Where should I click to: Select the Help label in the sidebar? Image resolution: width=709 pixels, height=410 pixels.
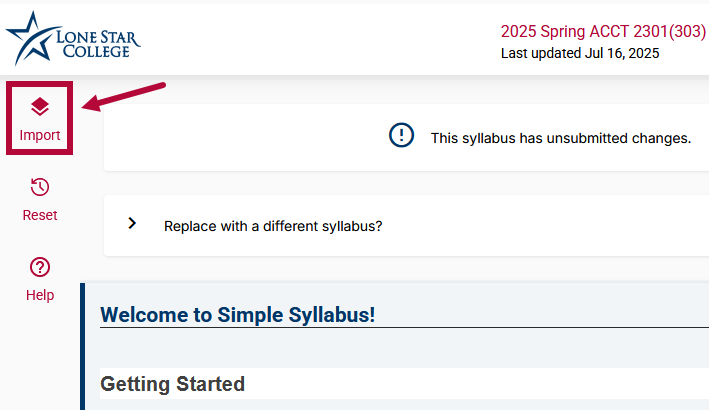[x=40, y=295]
